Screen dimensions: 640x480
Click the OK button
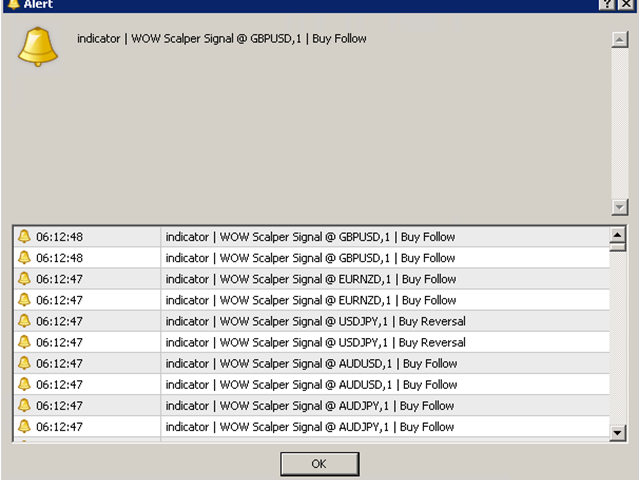320,464
